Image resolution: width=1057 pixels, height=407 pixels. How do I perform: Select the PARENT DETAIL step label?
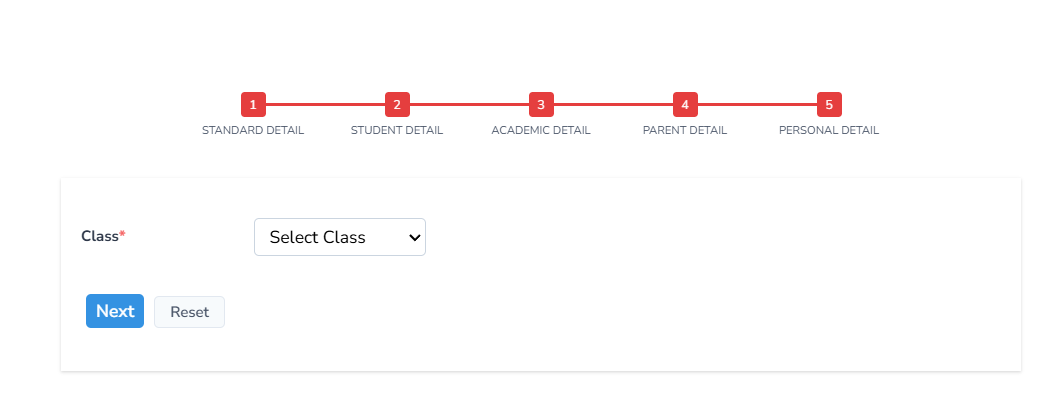[685, 131]
